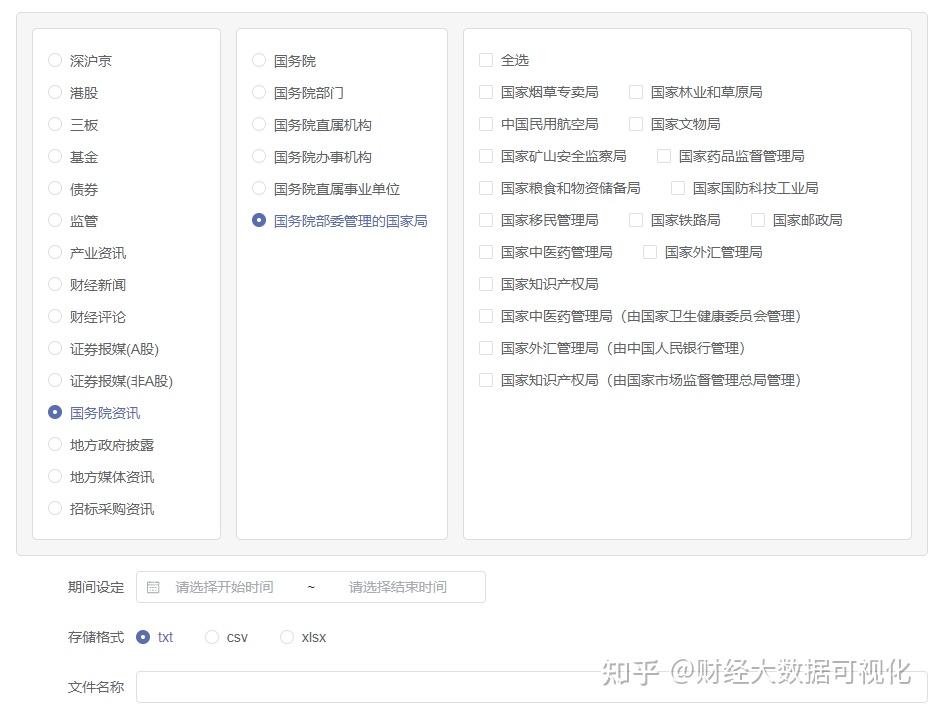Screen dimensions: 935x710
Task: Select txt storage format
Action: 143,637
